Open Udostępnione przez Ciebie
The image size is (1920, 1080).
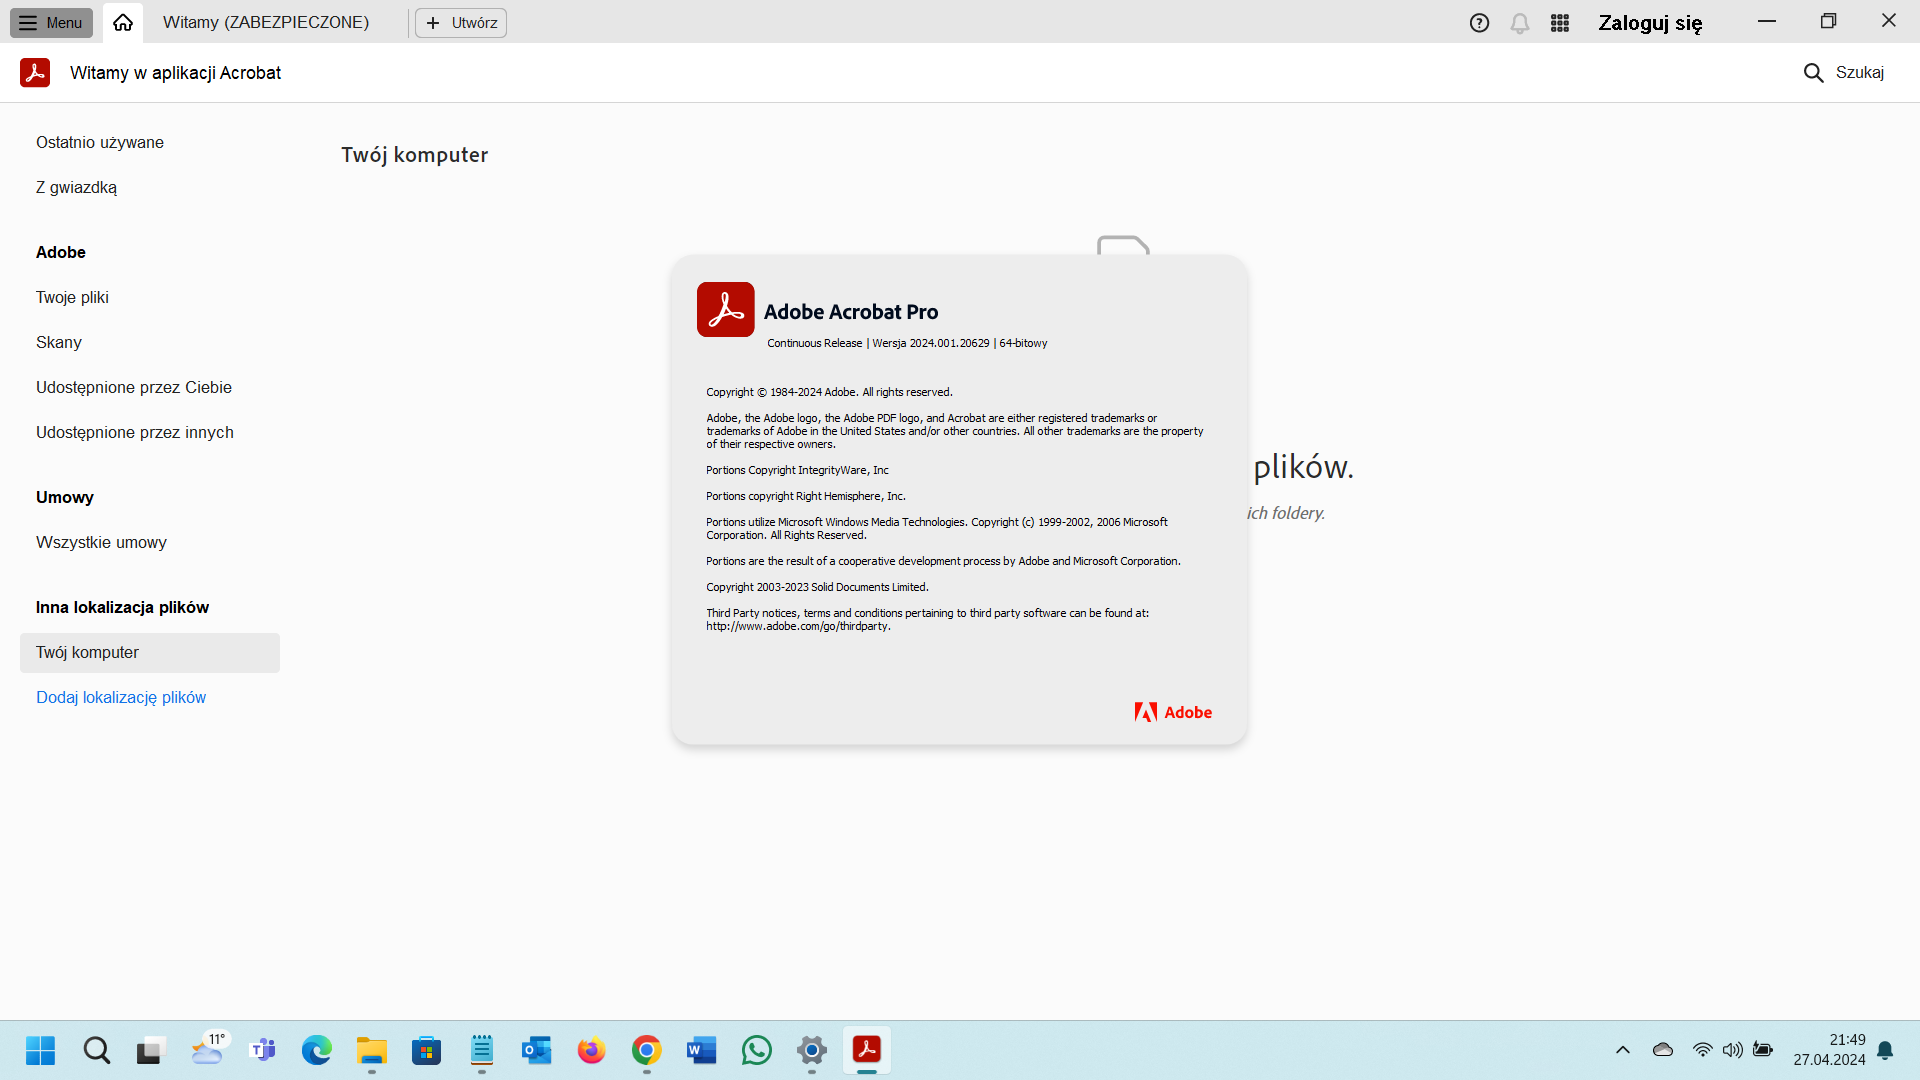pyautogui.click(x=134, y=387)
